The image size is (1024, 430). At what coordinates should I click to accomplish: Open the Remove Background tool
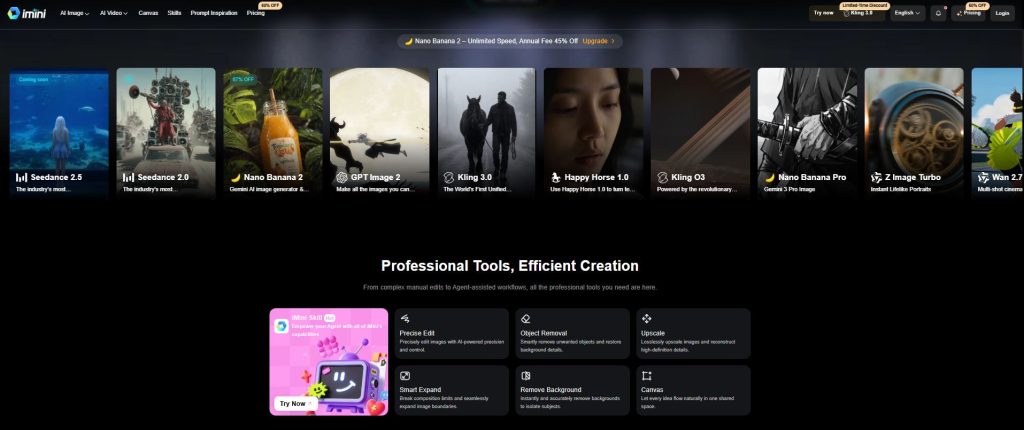coord(572,390)
